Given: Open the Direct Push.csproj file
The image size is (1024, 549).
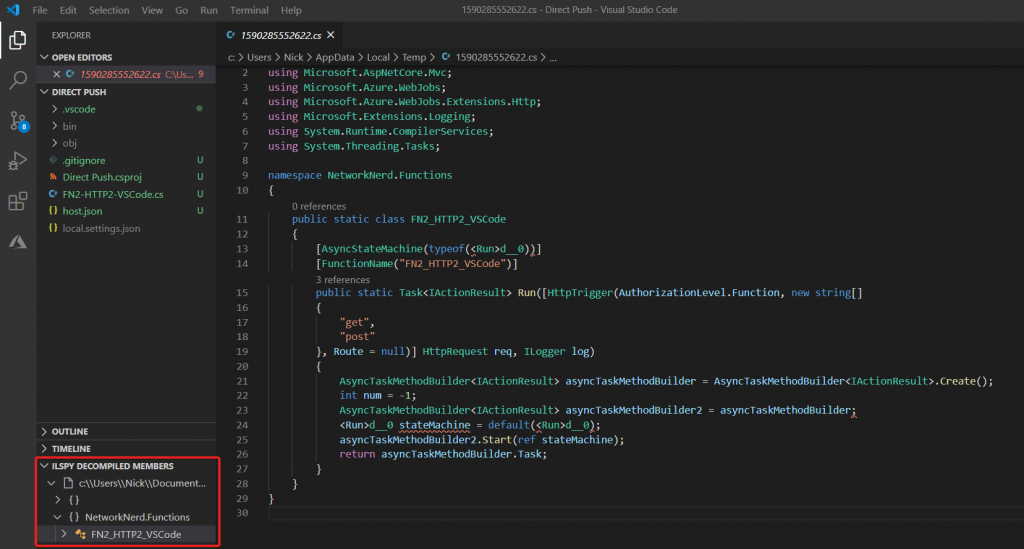Looking at the screenshot, I should click(102, 177).
